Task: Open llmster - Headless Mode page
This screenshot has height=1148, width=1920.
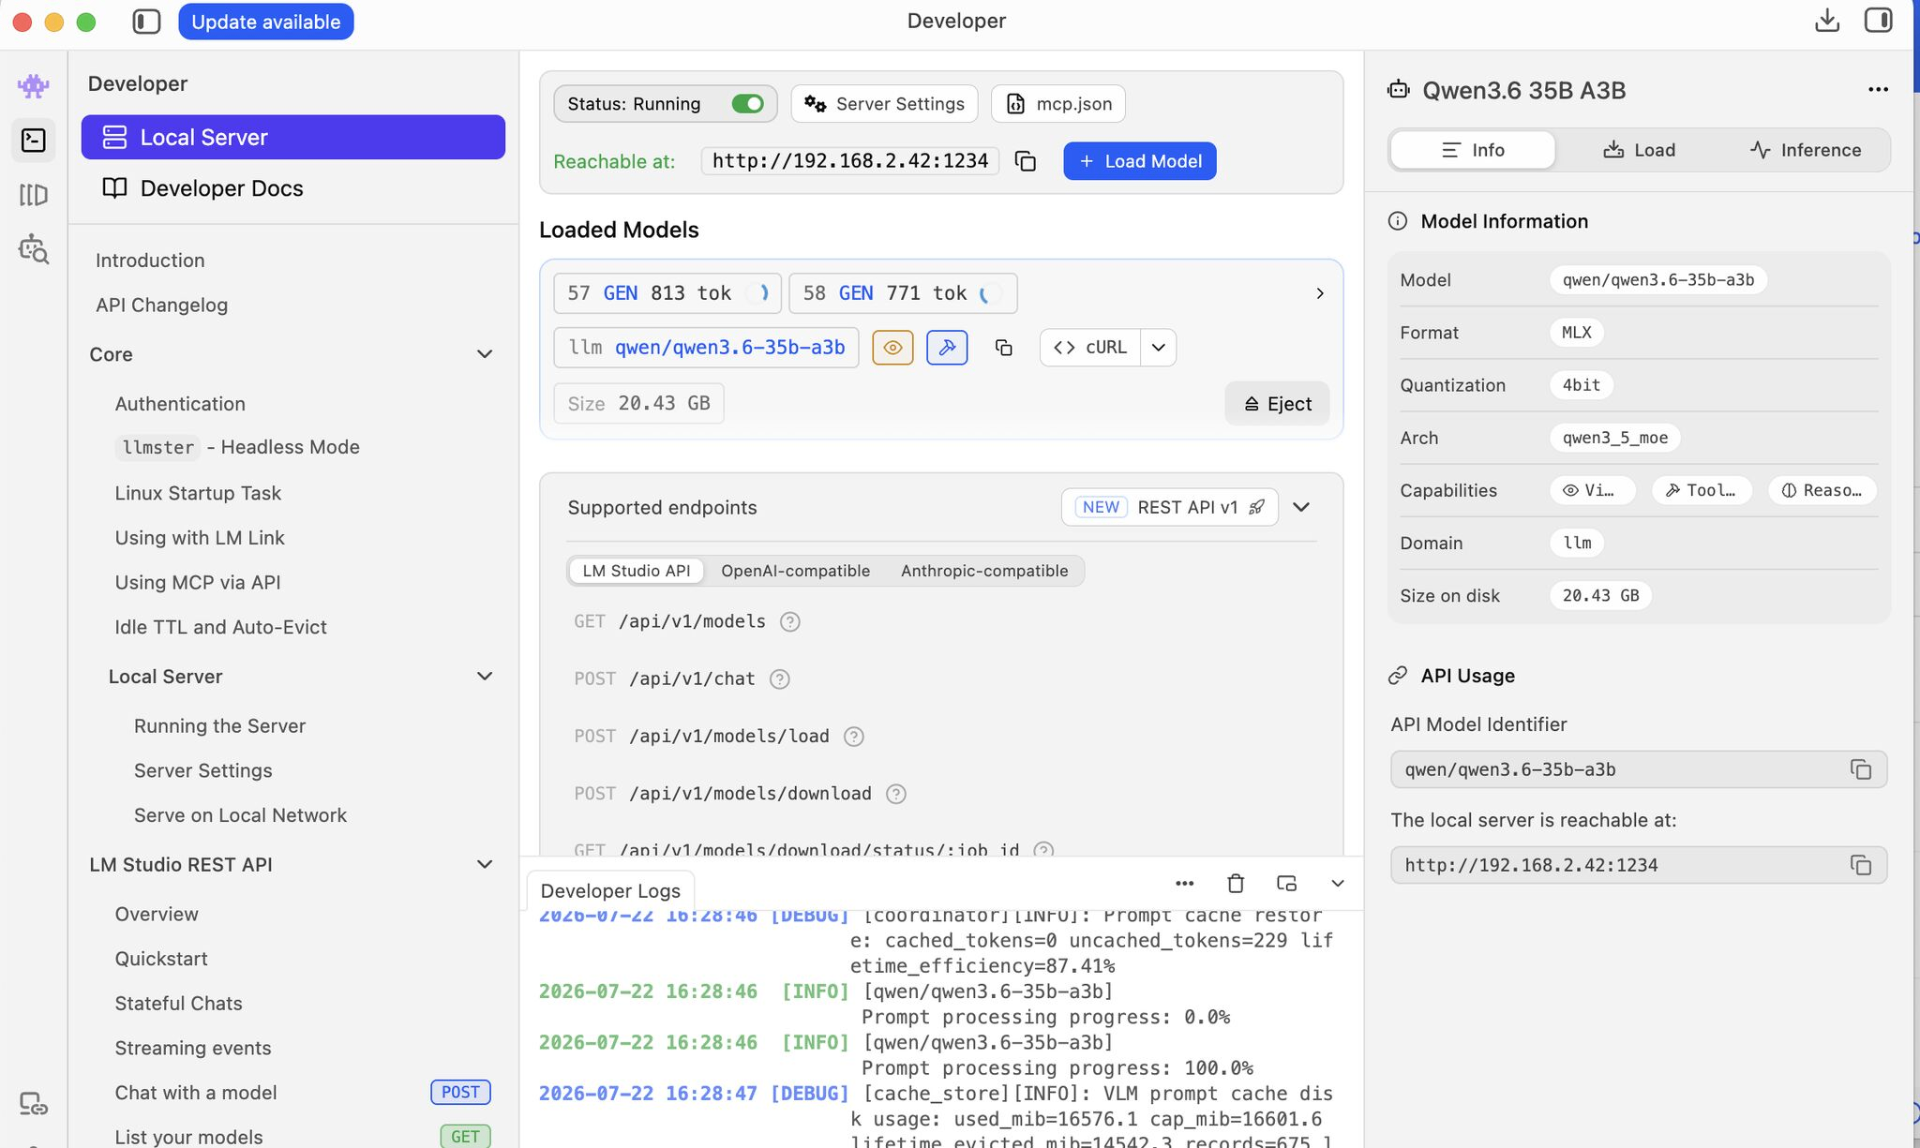Action: pos(237,447)
